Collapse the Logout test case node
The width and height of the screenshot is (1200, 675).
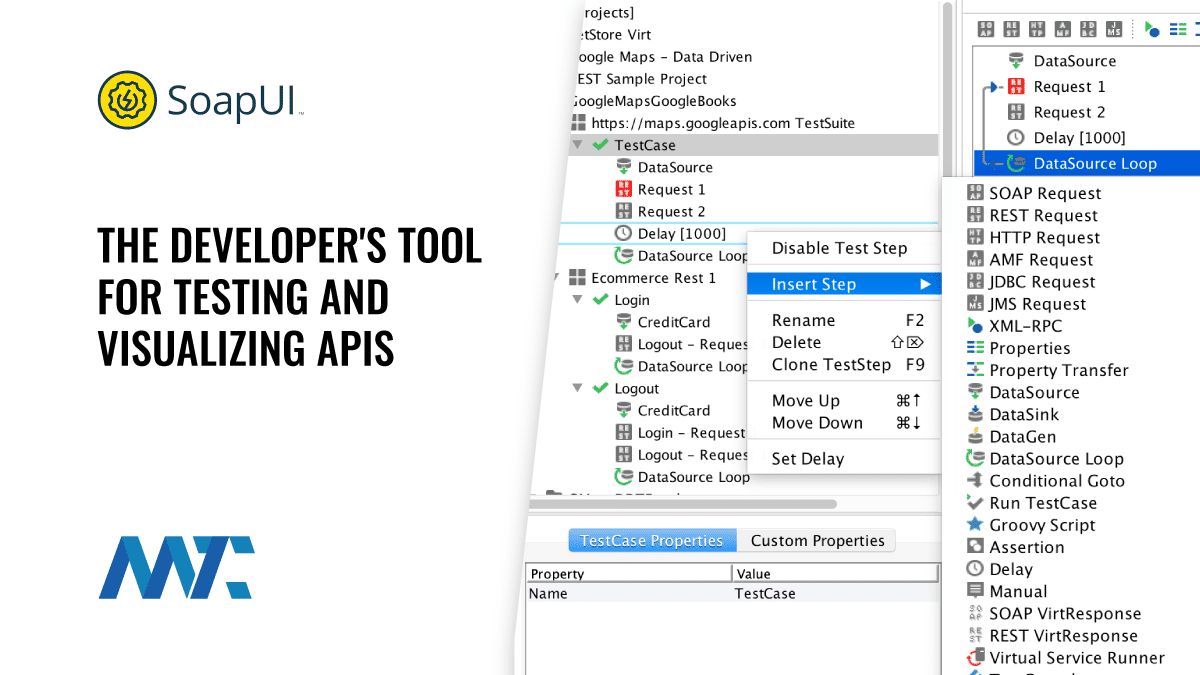click(x=577, y=389)
